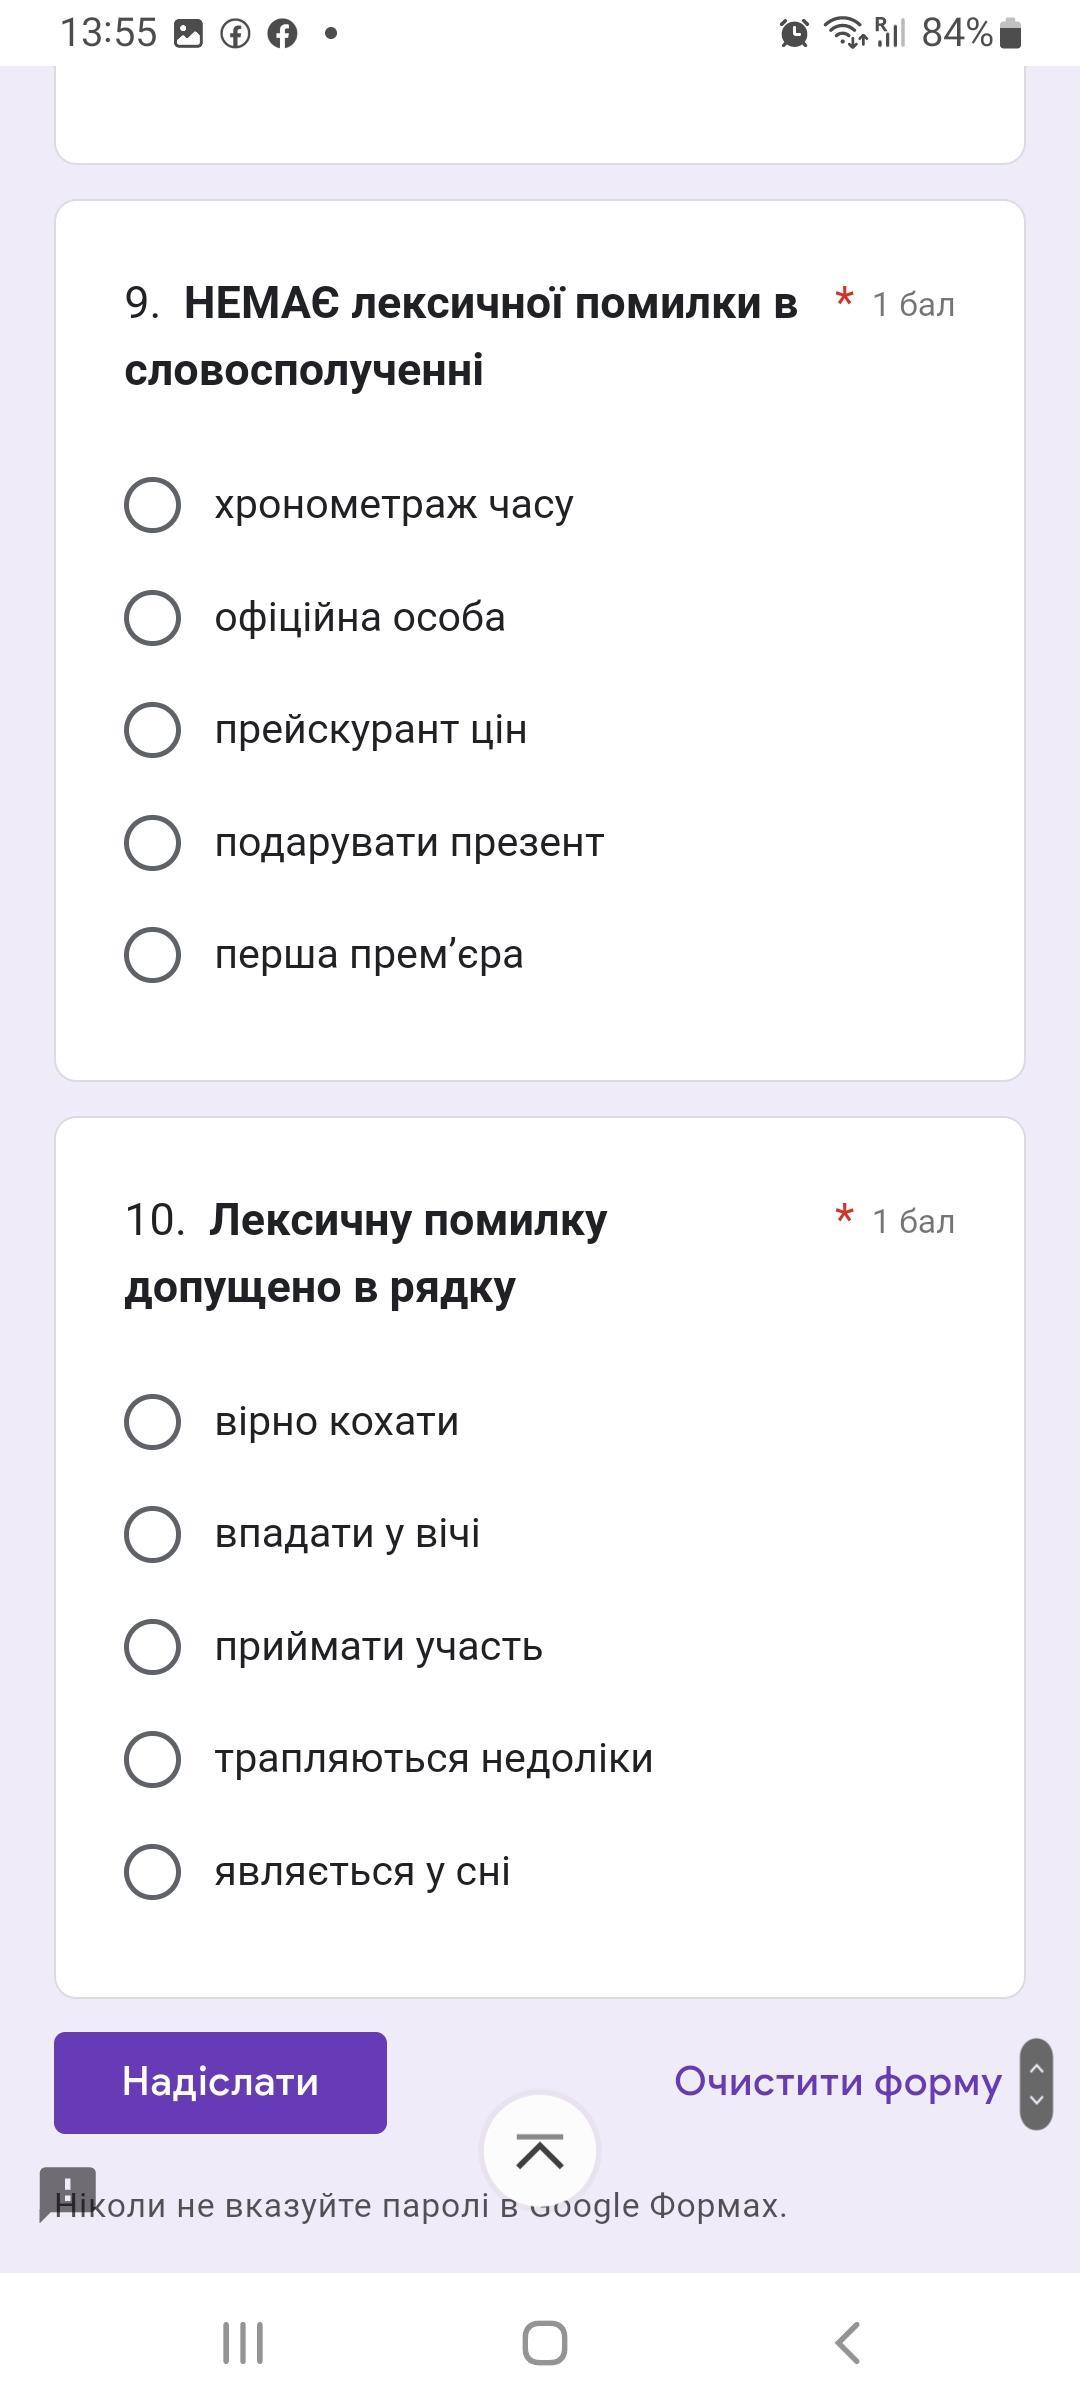Pick the 'прейскурант цін' radio button
The image size is (1080, 2408).
click(152, 729)
